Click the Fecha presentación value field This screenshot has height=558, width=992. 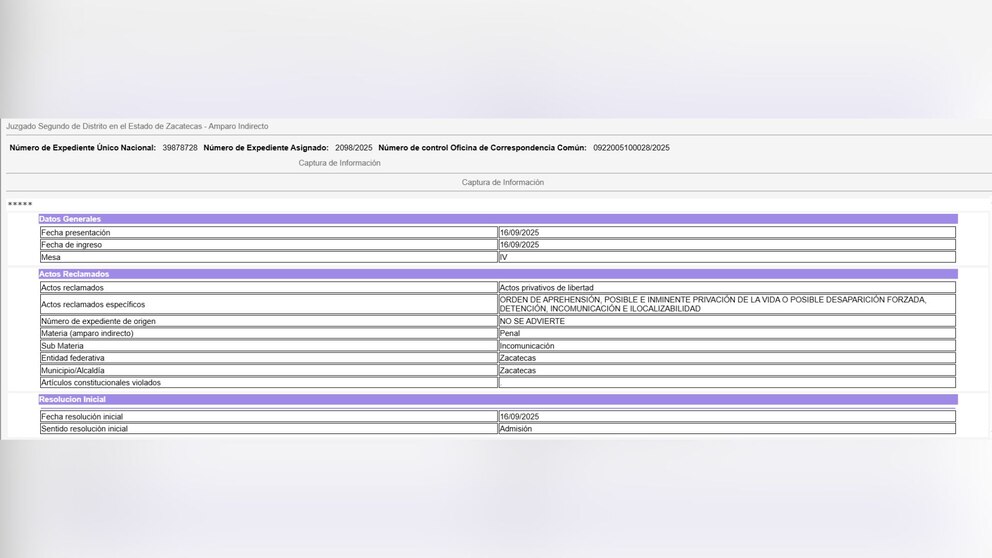point(726,232)
